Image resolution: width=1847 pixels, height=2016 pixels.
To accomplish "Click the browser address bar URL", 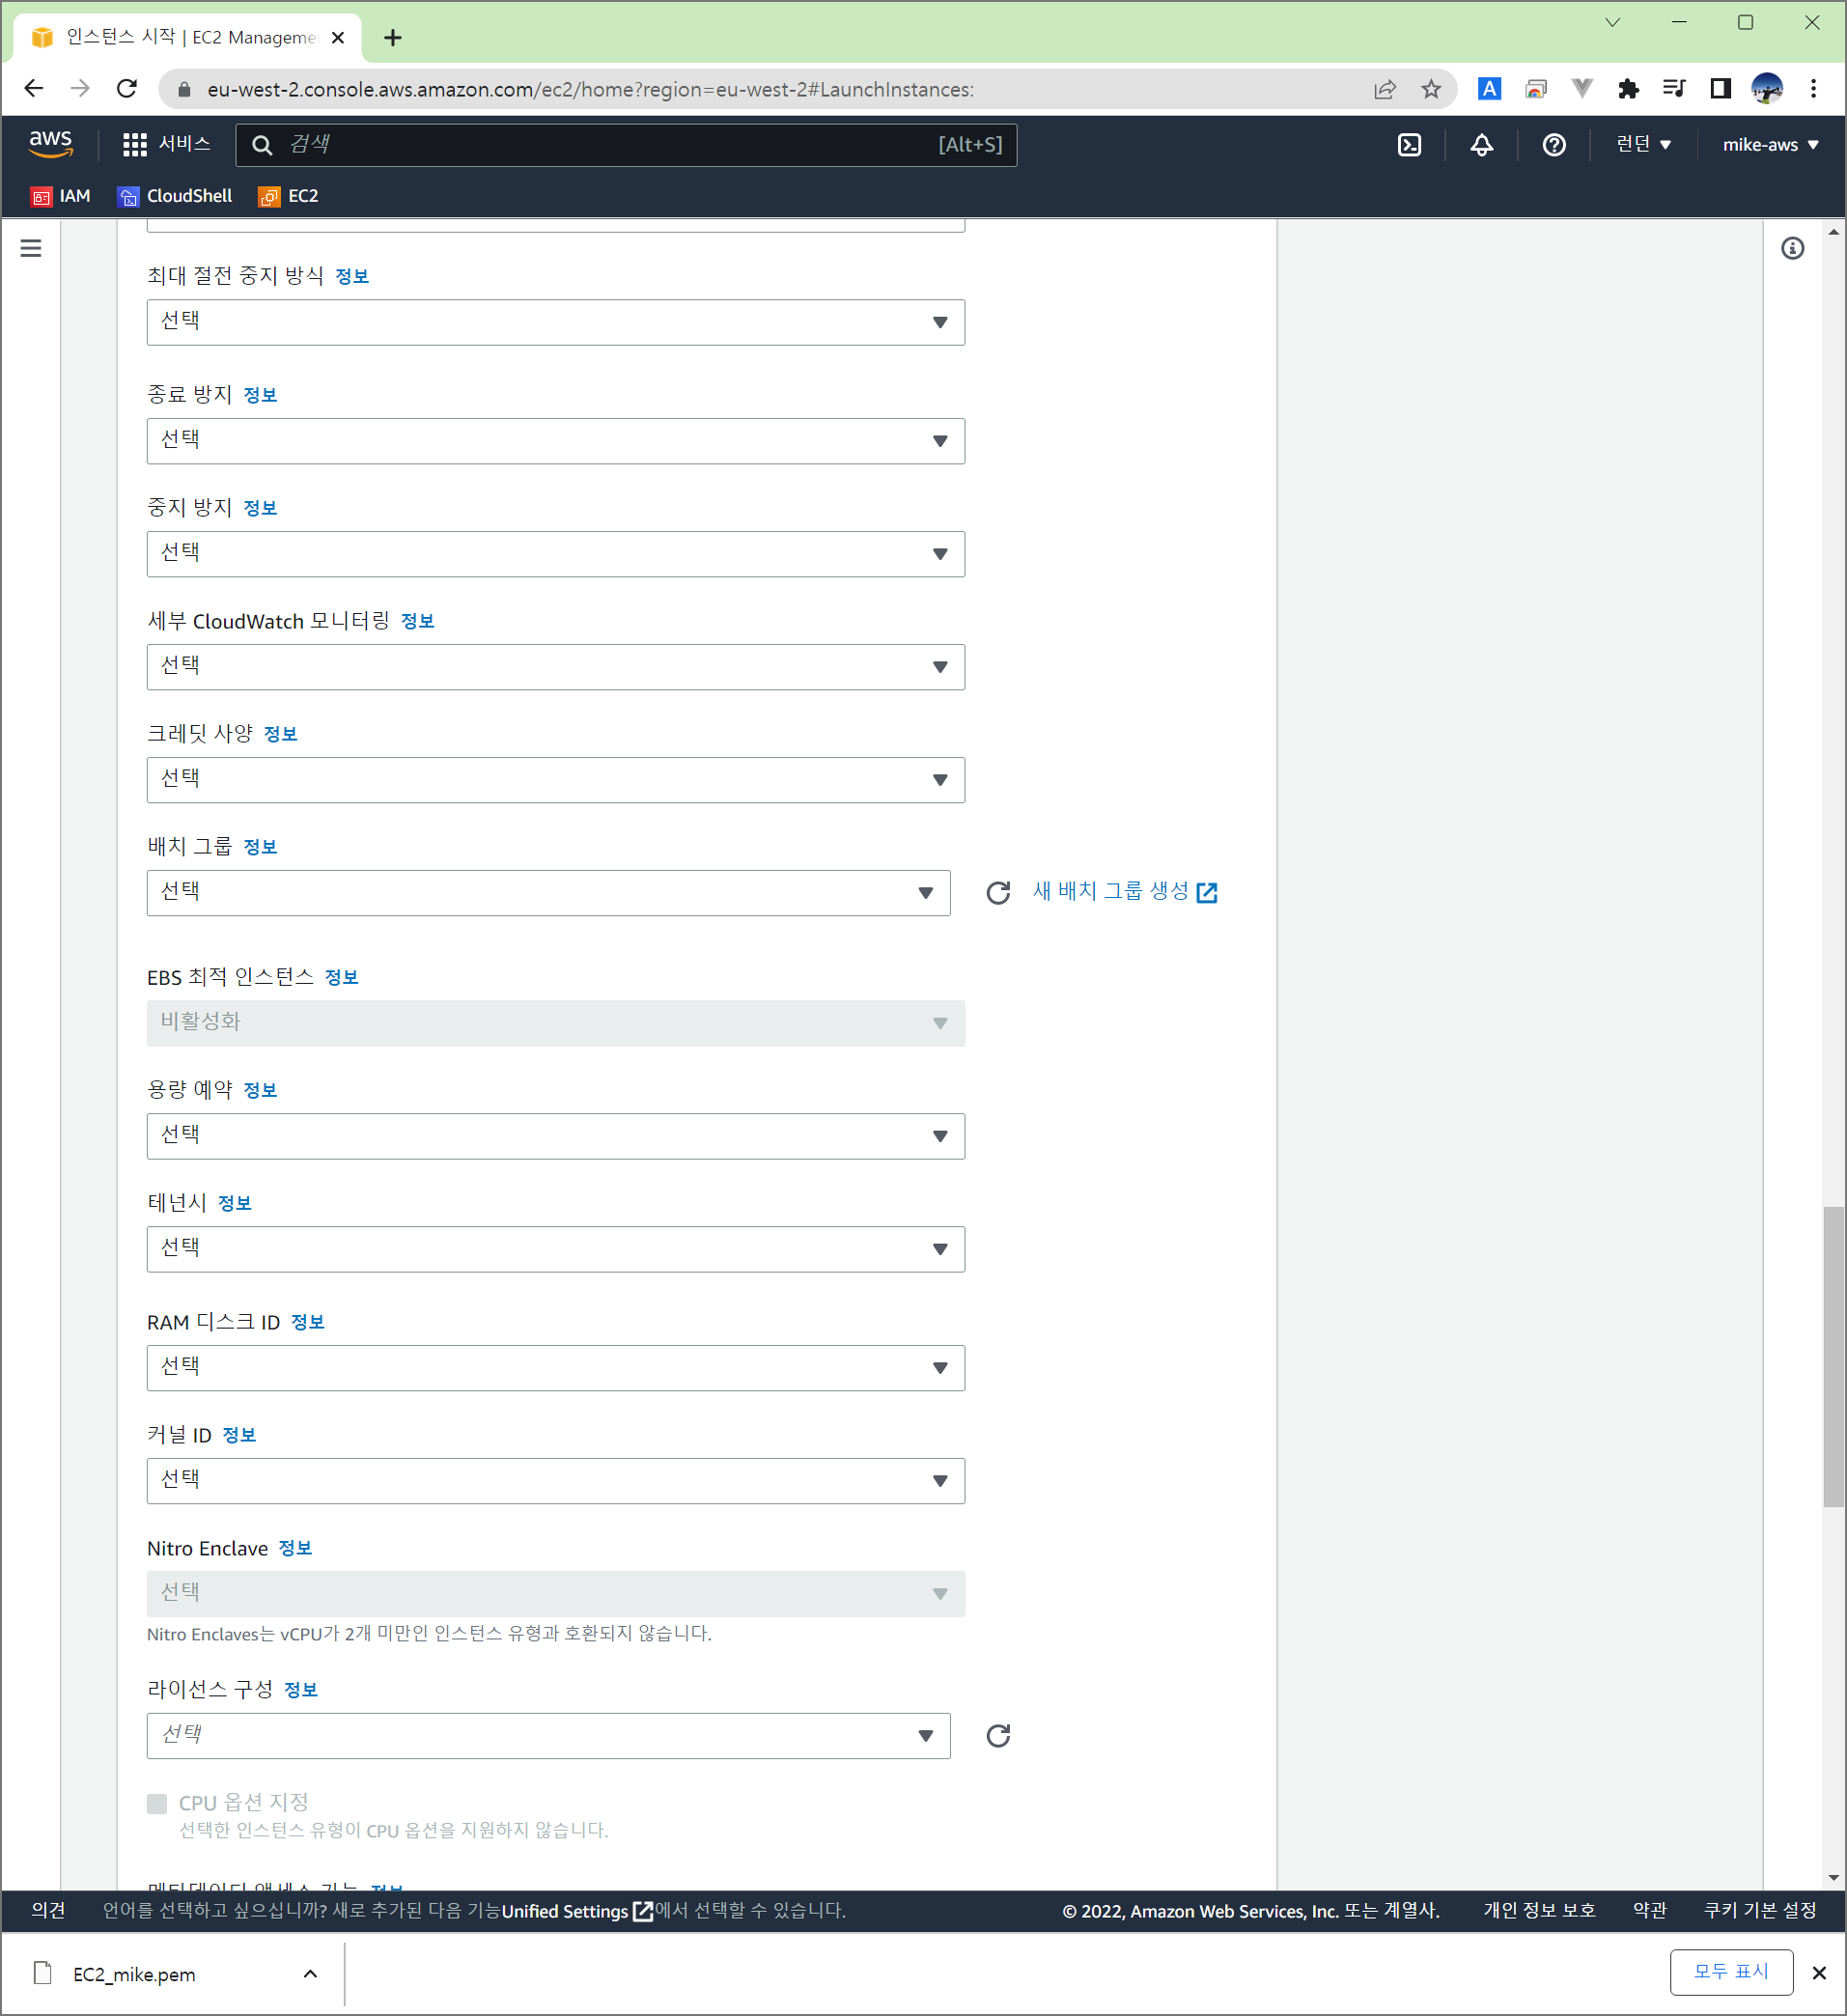I will point(590,89).
